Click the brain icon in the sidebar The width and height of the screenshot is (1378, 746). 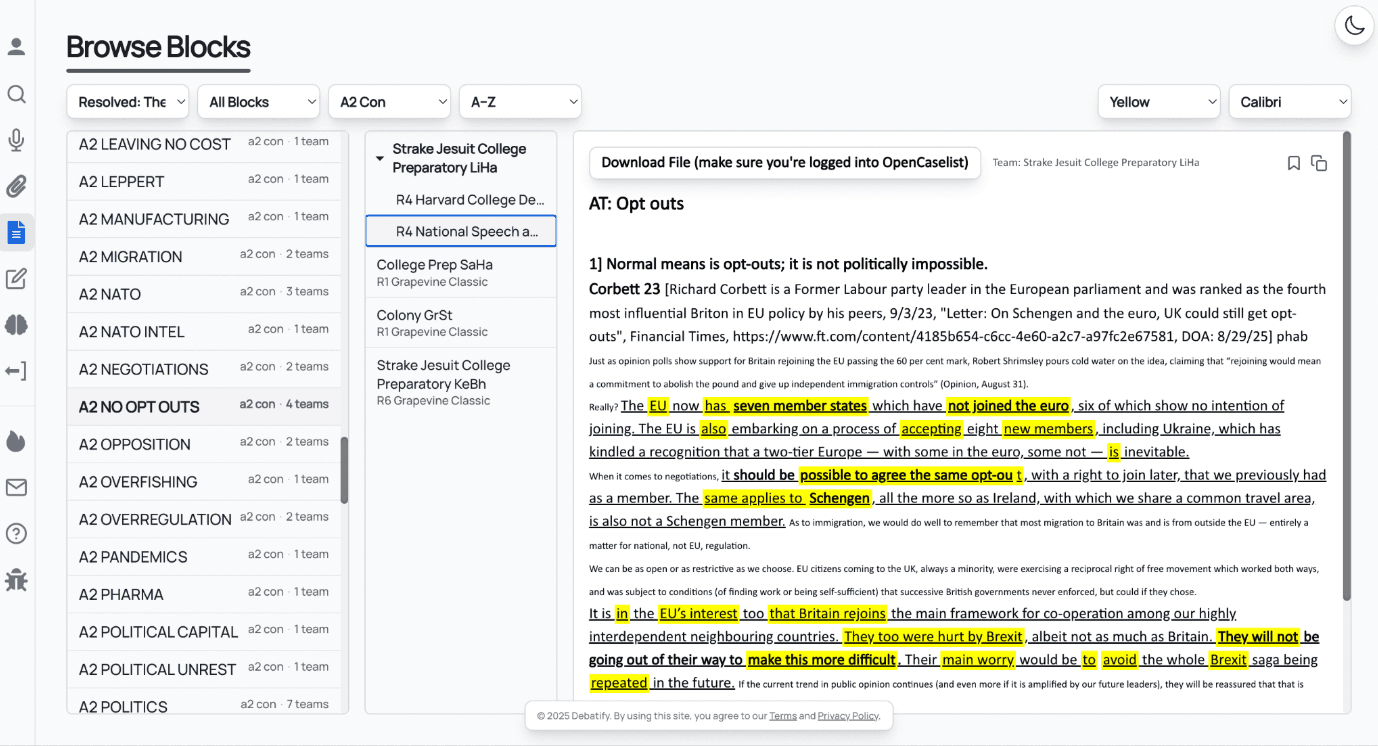coord(16,325)
